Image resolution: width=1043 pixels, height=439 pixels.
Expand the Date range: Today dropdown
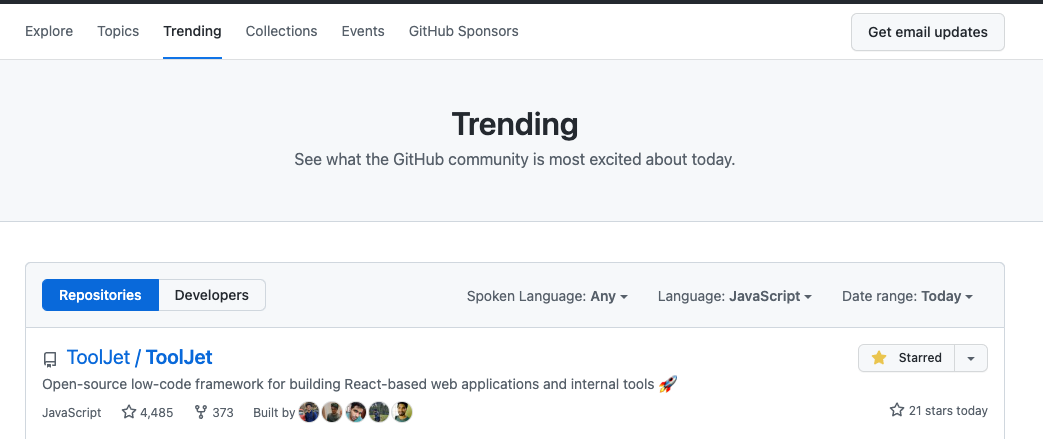pos(907,296)
